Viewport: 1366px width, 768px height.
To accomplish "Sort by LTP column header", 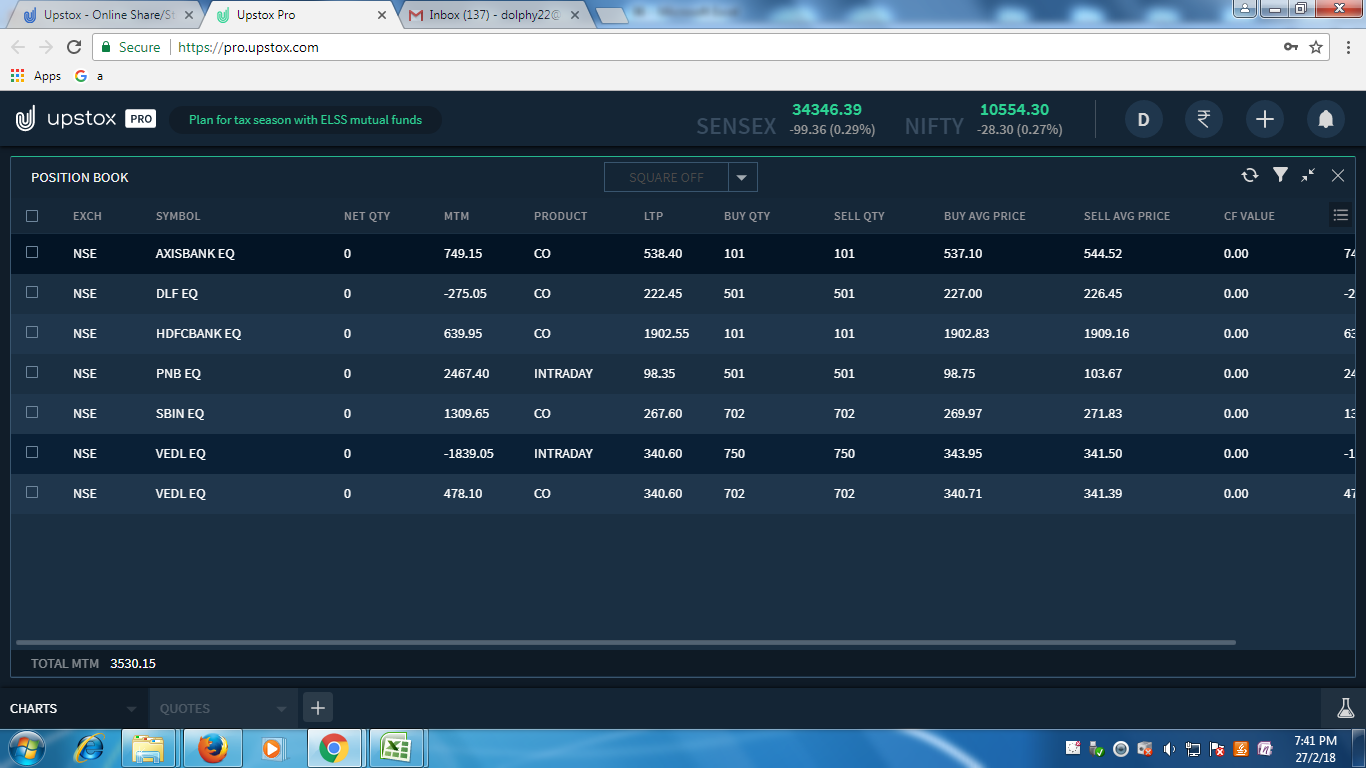I will pyautogui.click(x=653, y=216).
